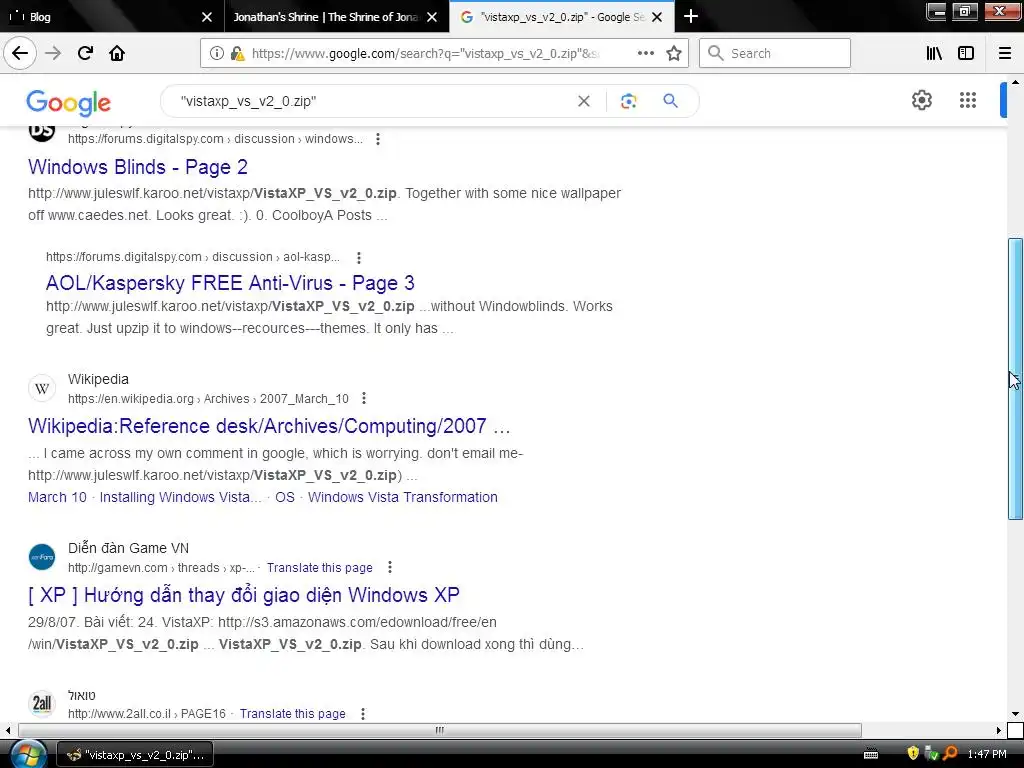This screenshot has height=768, width=1024.
Task: Click the magnifier tray icon
Action: click(950, 754)
